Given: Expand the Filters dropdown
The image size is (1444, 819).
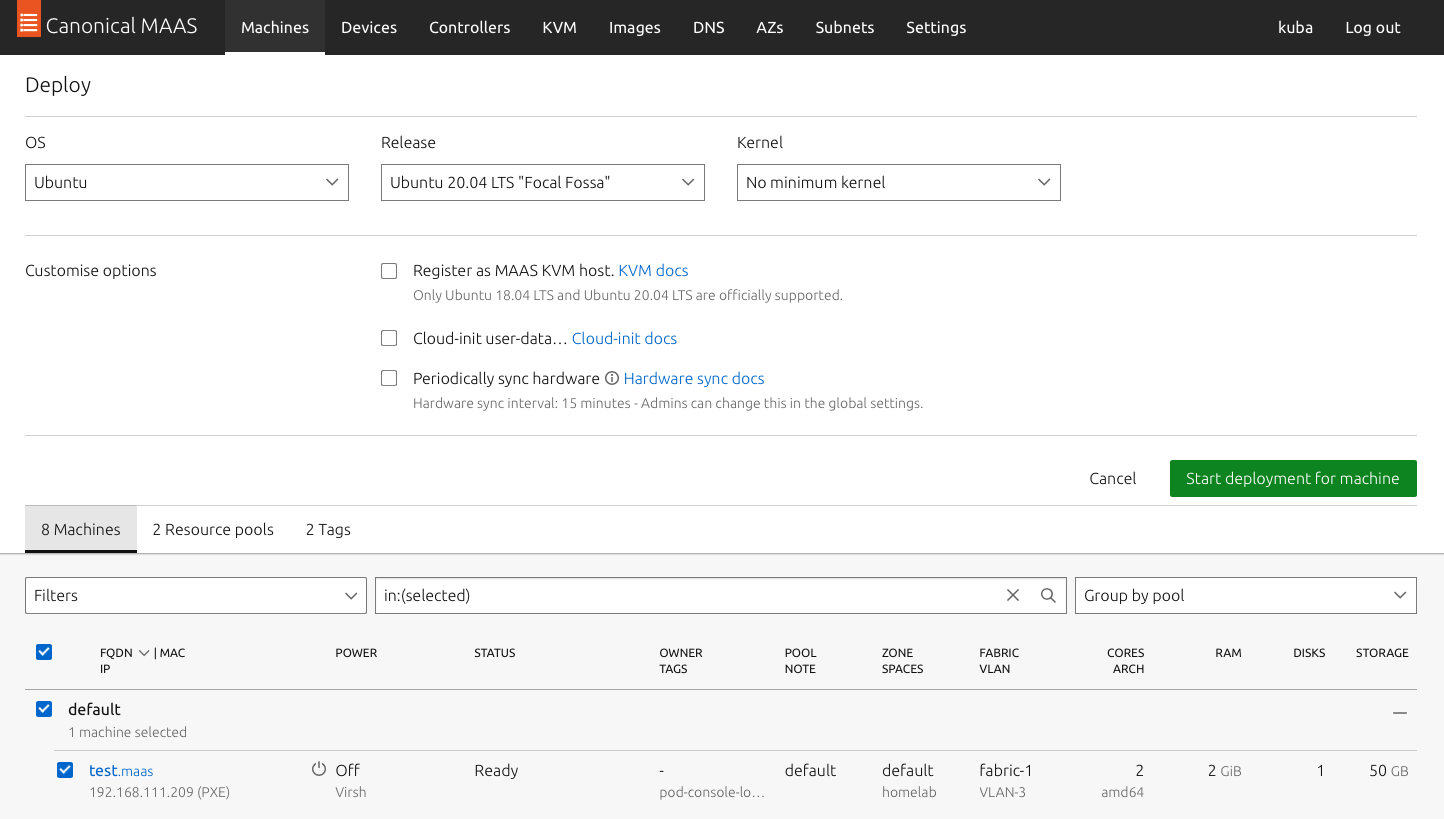Looking at the screenshot, I should pyautogui.click(x=196, y=595).
